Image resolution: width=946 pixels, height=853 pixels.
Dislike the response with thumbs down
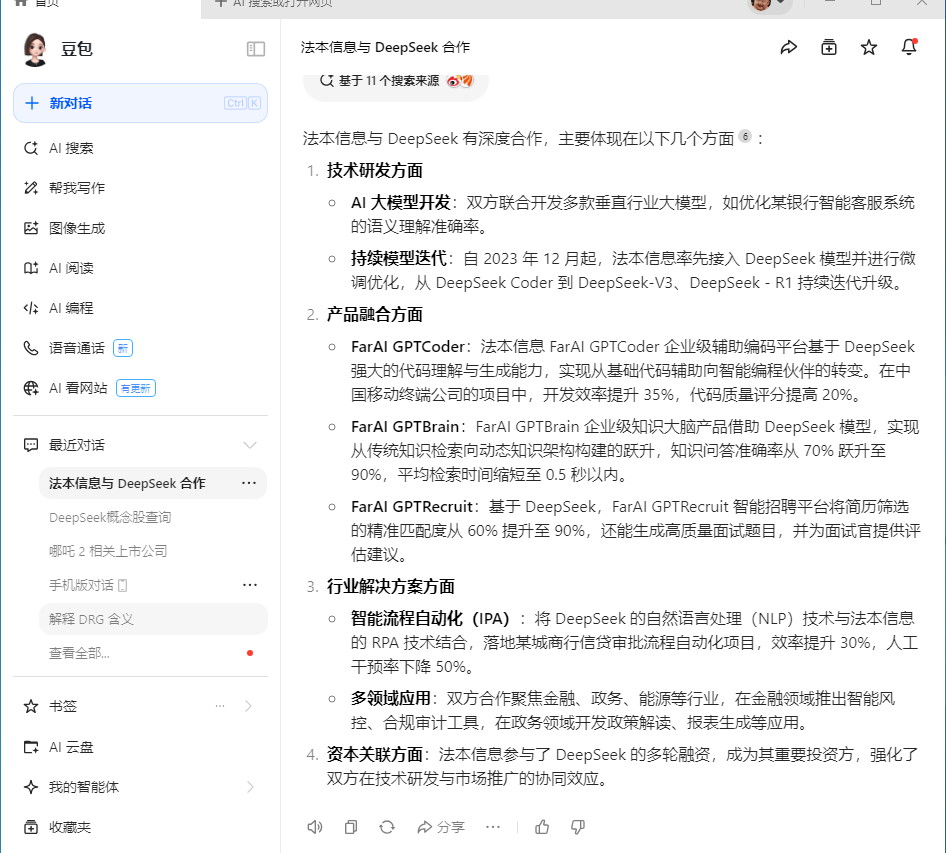578,827
